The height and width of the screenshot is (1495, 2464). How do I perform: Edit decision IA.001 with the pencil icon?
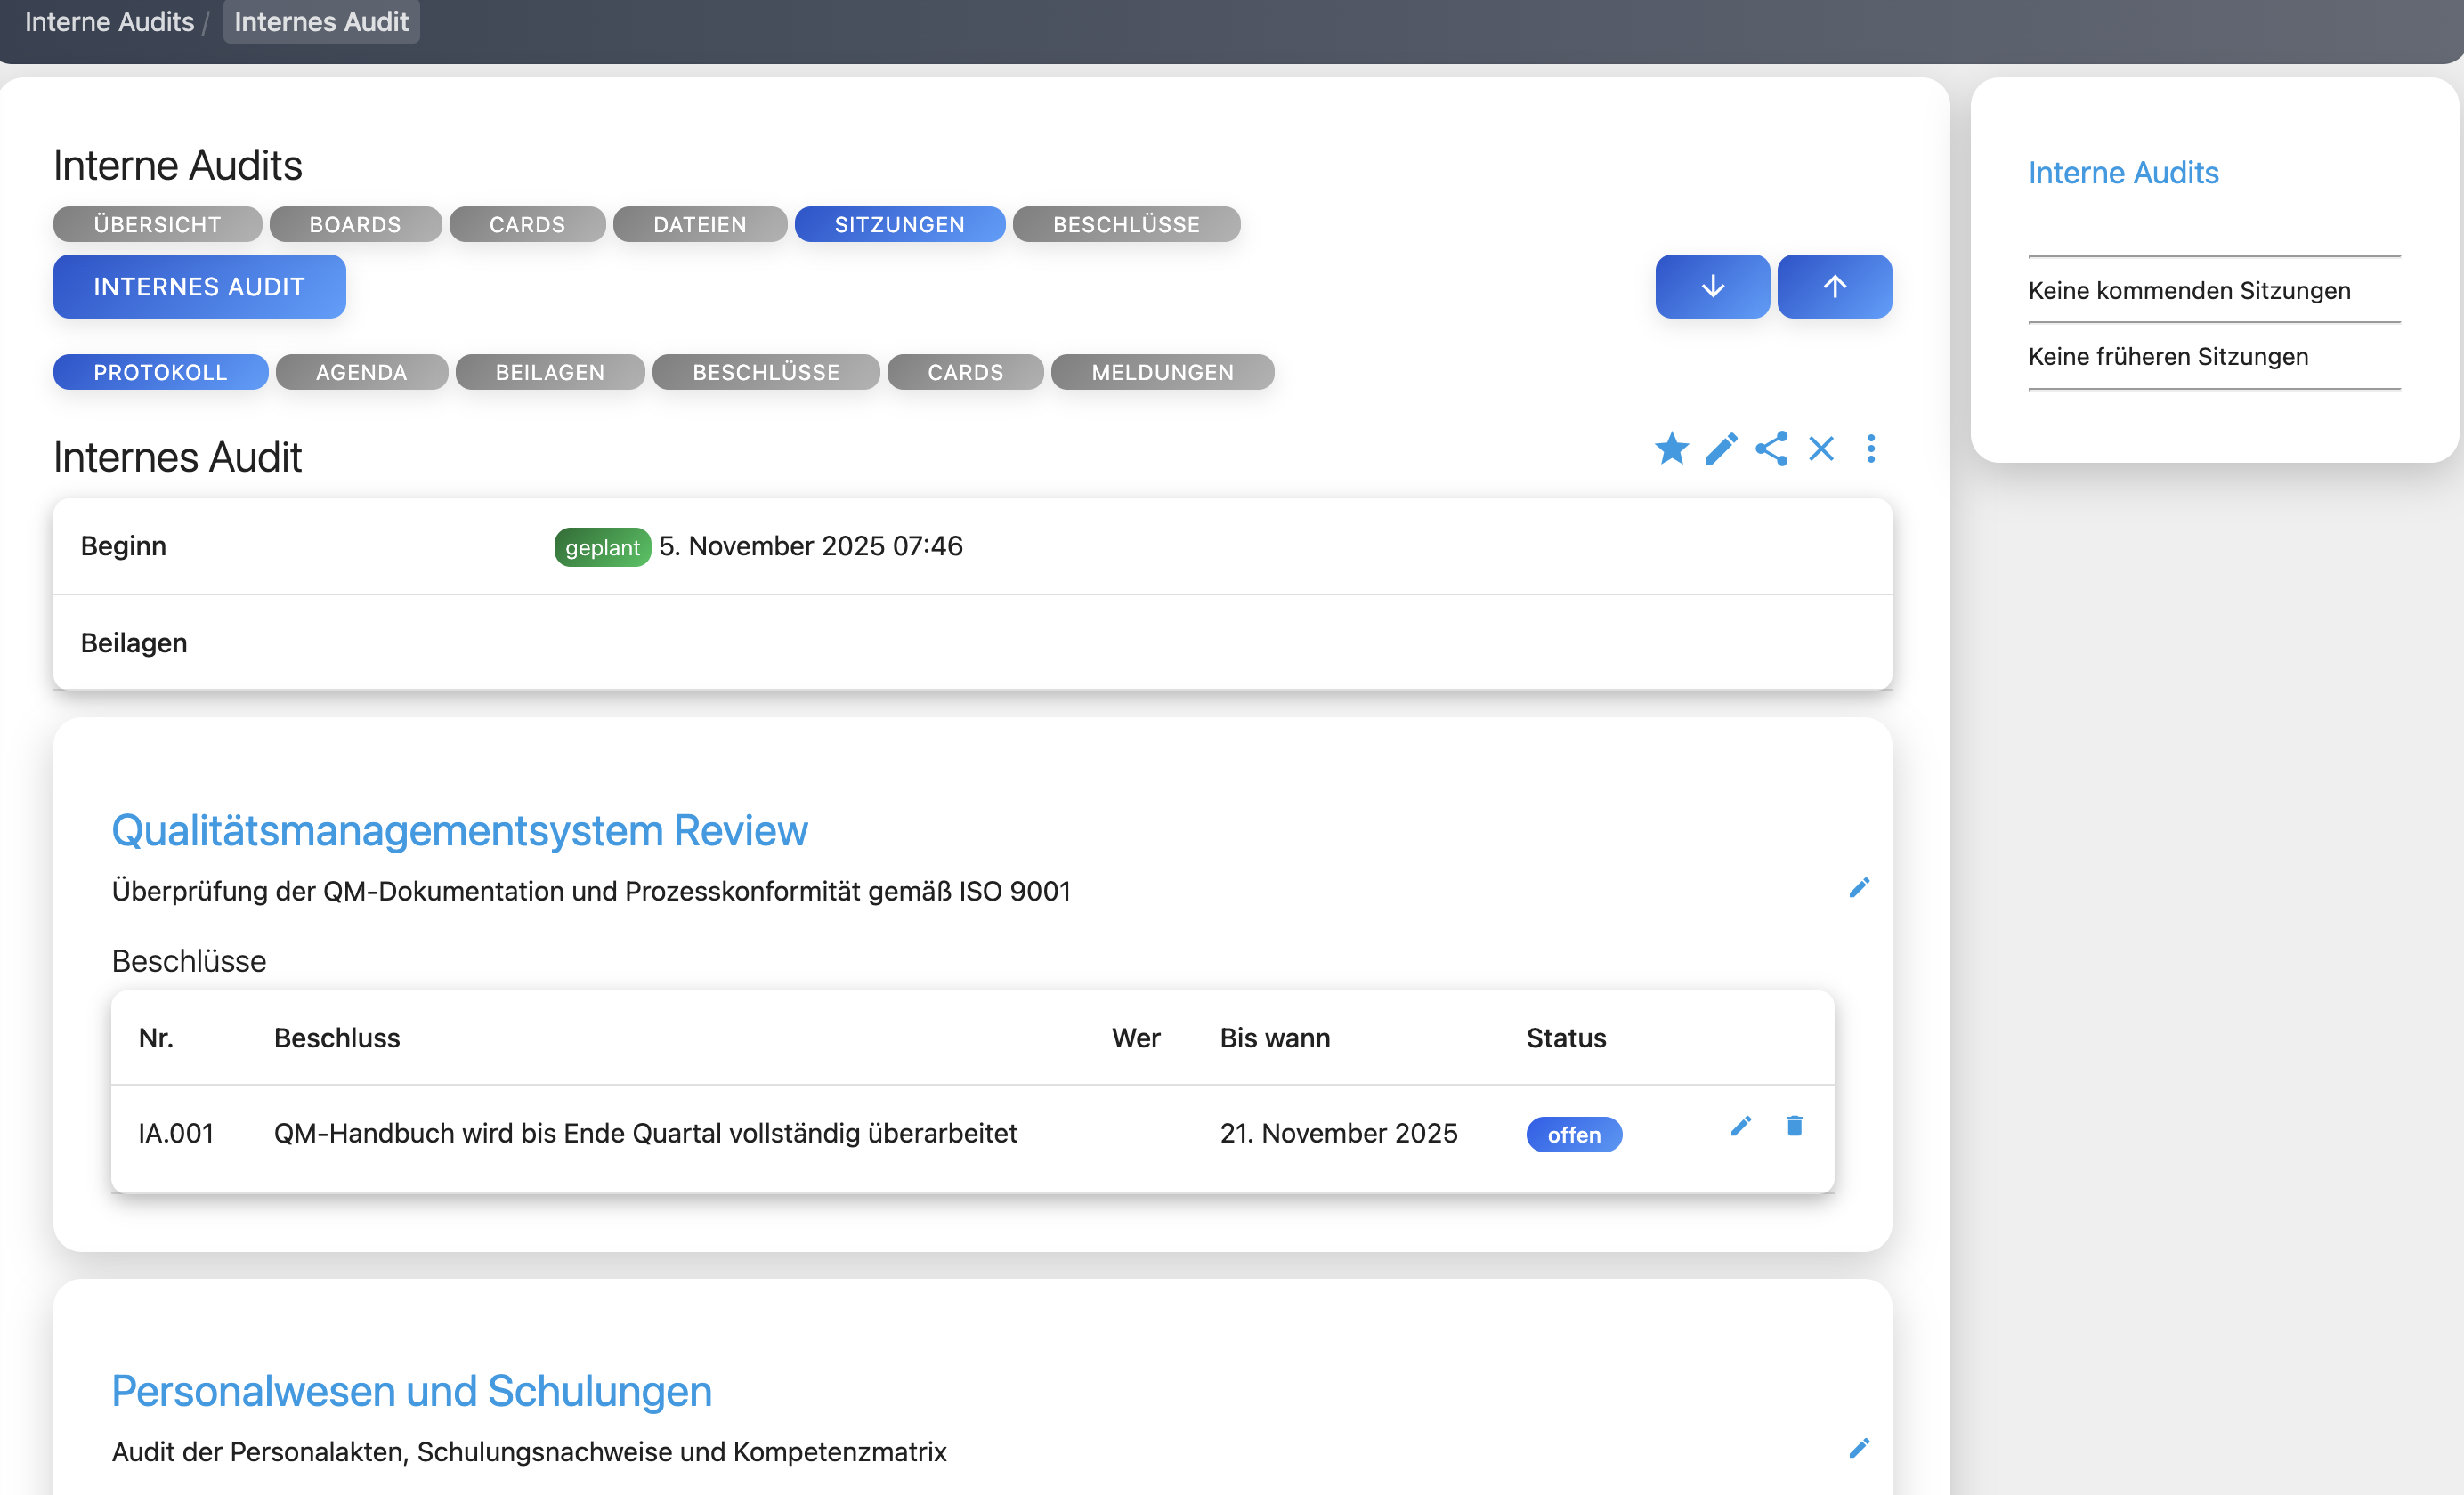1741,1126
